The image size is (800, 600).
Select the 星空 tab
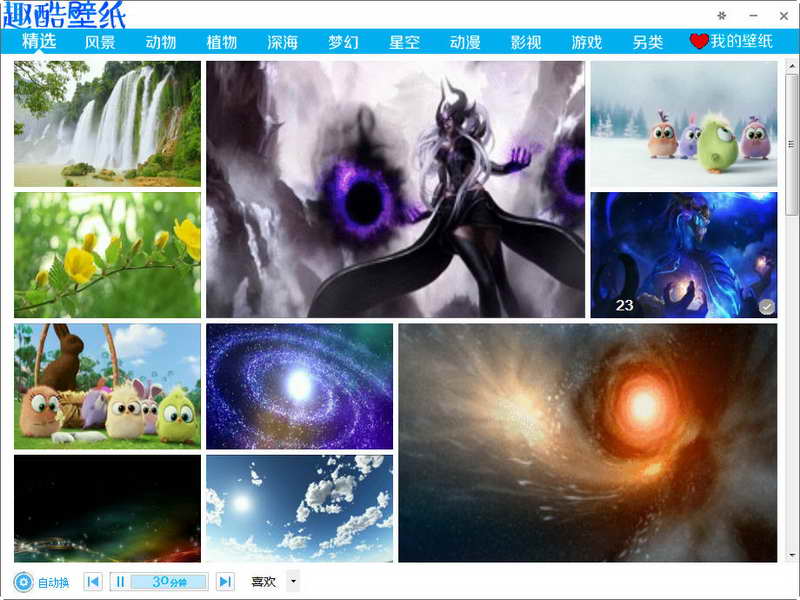pos(404,42)
